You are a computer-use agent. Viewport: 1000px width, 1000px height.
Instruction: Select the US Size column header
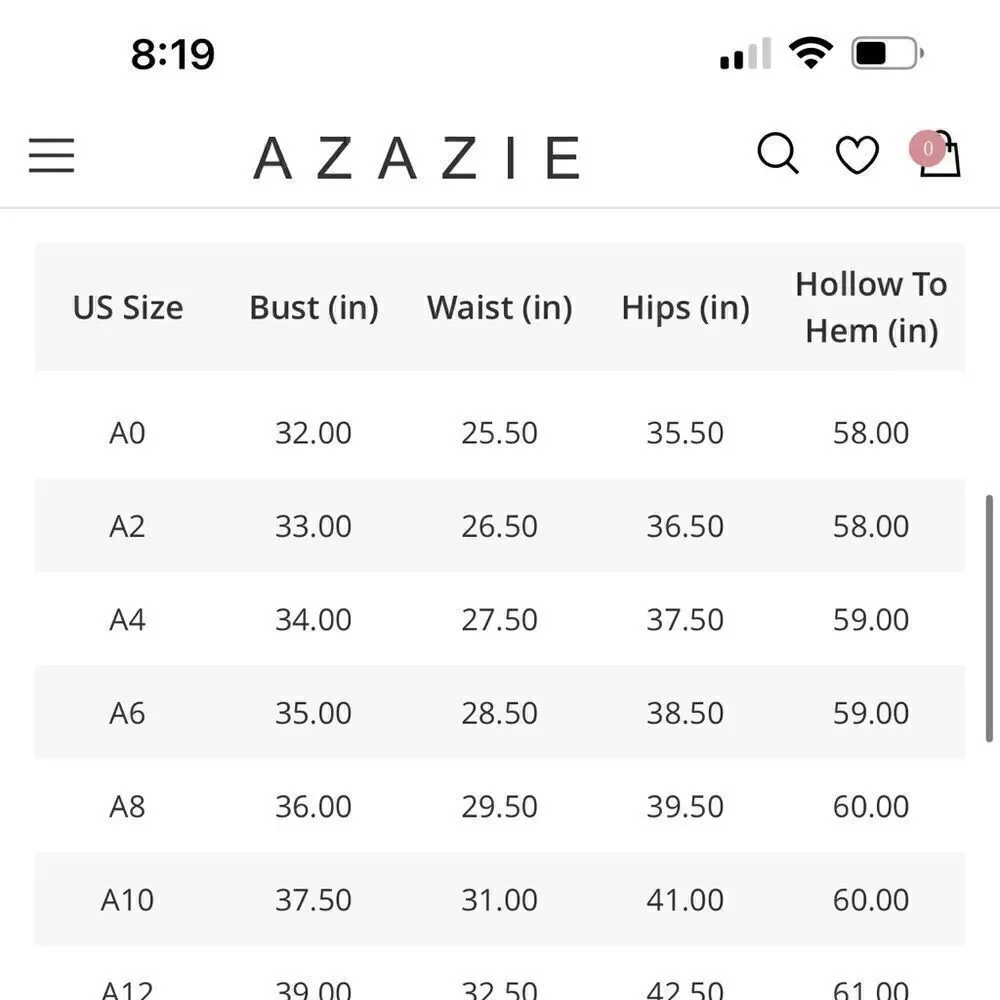coord(128,307)
